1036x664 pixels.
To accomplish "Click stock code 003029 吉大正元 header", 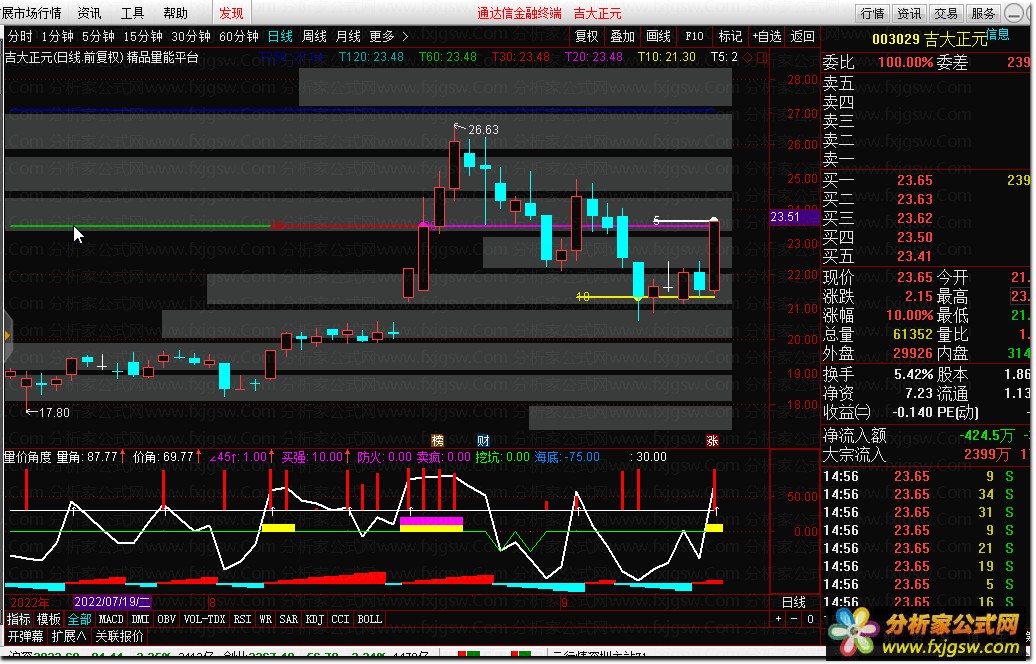I will [x=928, y=40].
